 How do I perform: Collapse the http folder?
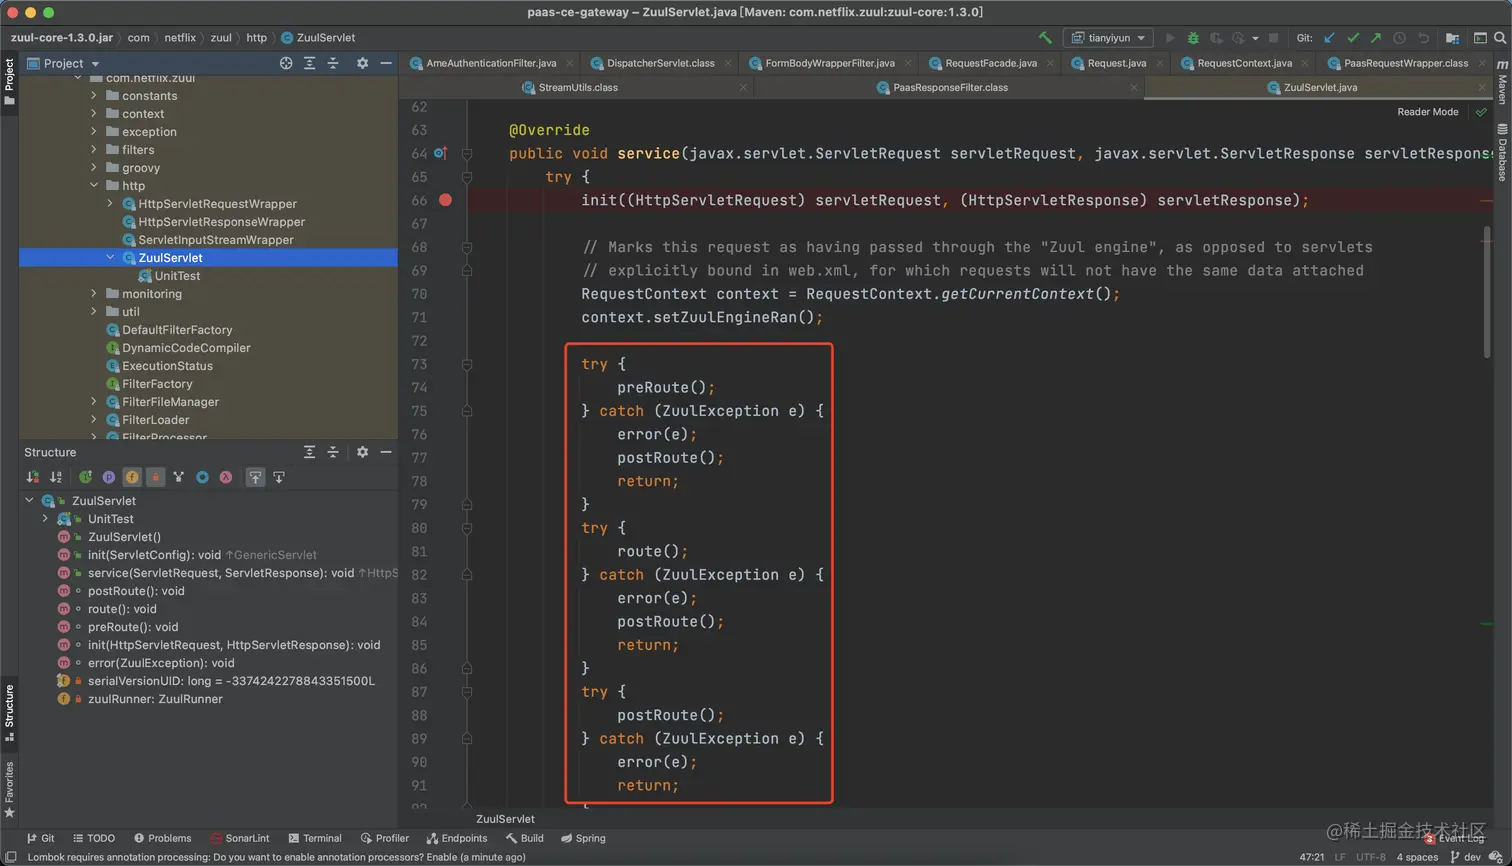[x=94, y=186]
